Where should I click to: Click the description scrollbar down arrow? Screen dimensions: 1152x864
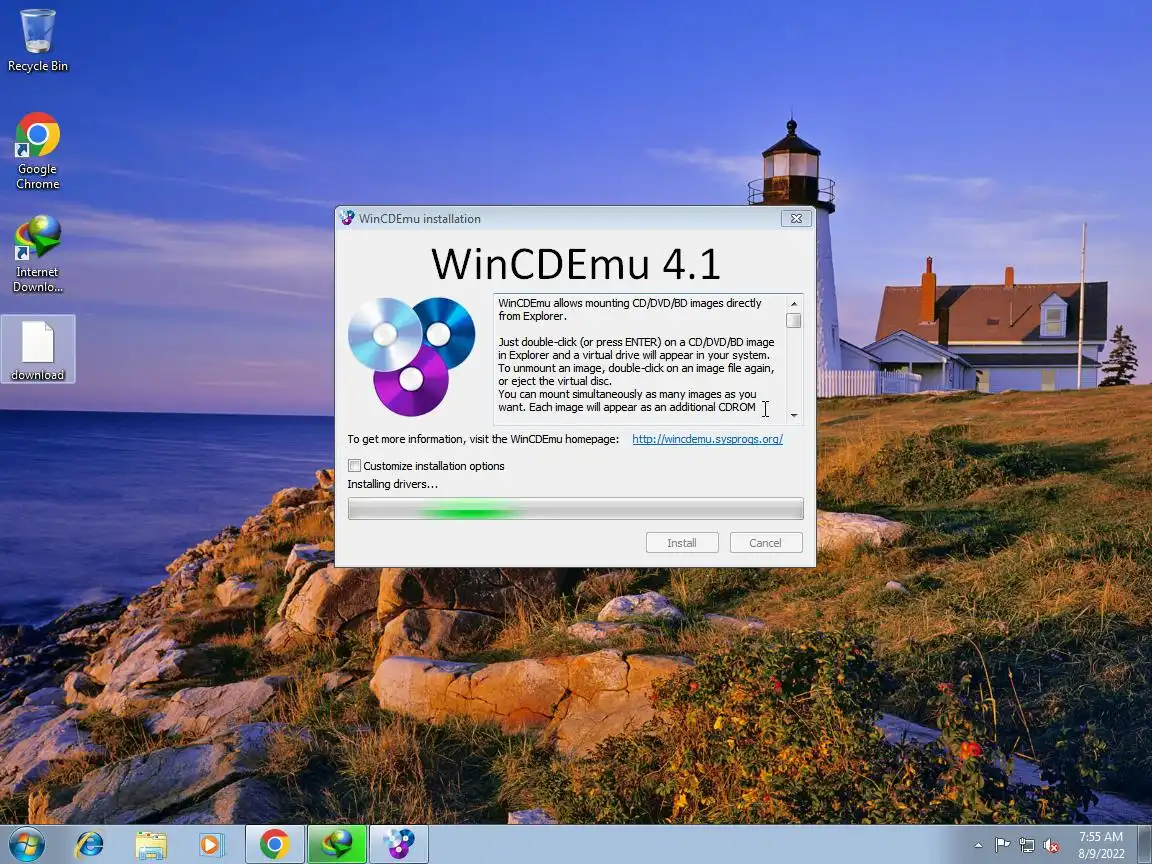[793, 416]
